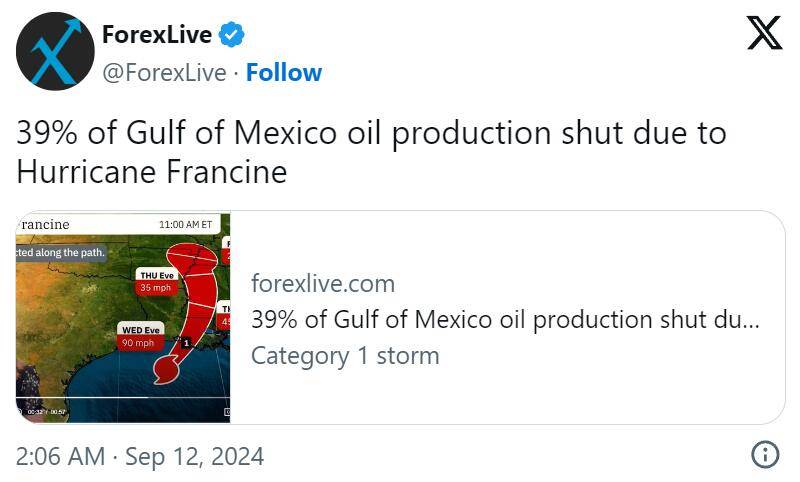
Task: Click the tweet text about Gulf of Mexico
Action: point(371,152)
